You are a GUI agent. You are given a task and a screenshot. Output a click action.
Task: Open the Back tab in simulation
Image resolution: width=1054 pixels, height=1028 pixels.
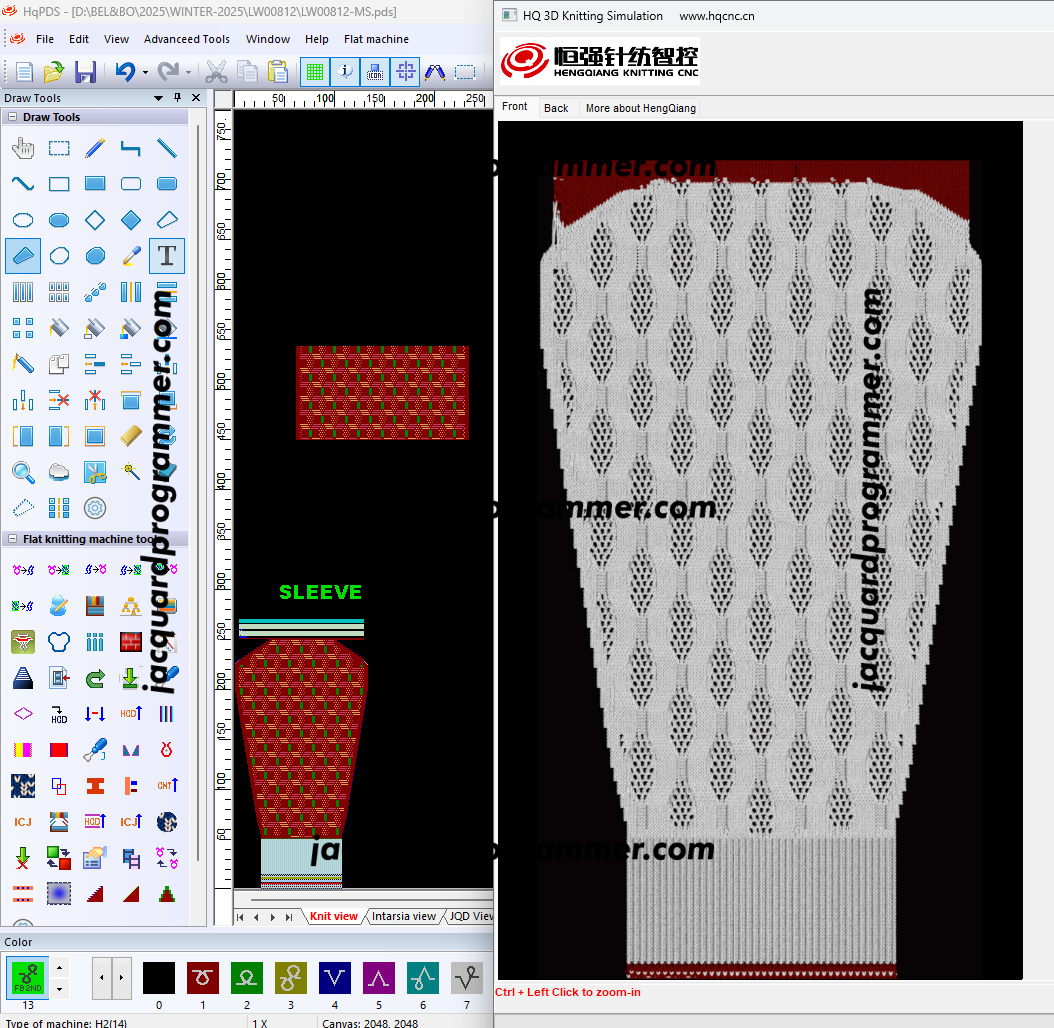point(556,108)
